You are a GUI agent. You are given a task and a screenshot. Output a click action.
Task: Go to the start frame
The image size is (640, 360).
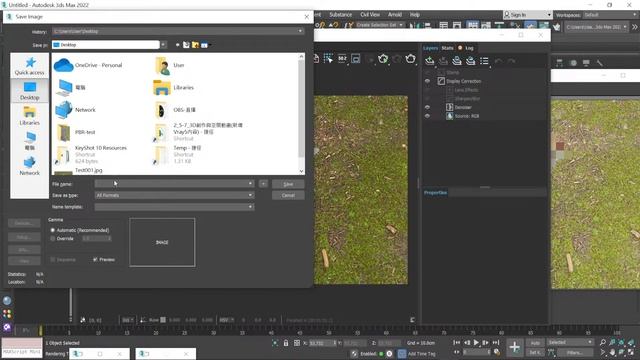click(x=457, y=342)
